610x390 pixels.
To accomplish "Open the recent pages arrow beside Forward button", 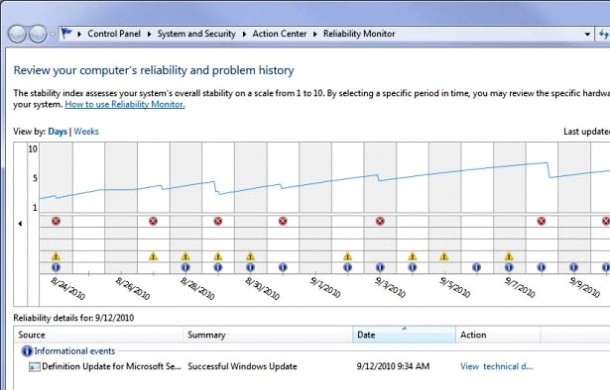I will point(52,34).
